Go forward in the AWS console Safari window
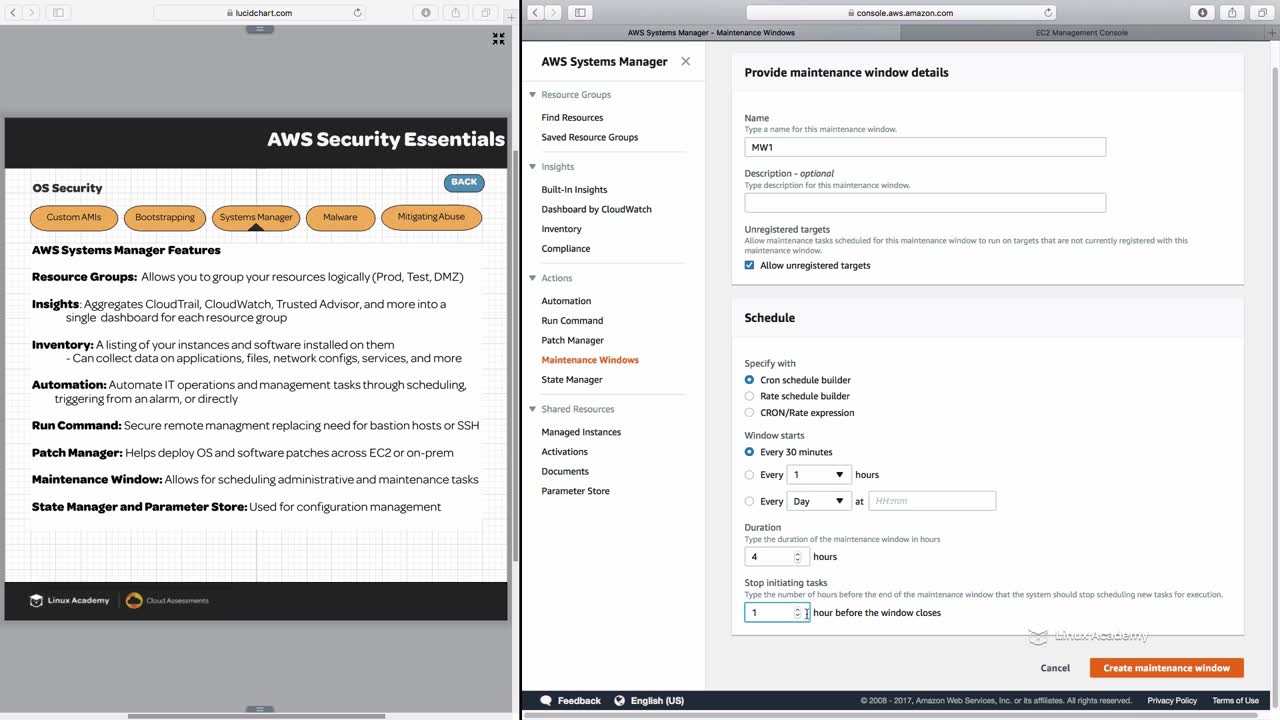 point(554,13)
